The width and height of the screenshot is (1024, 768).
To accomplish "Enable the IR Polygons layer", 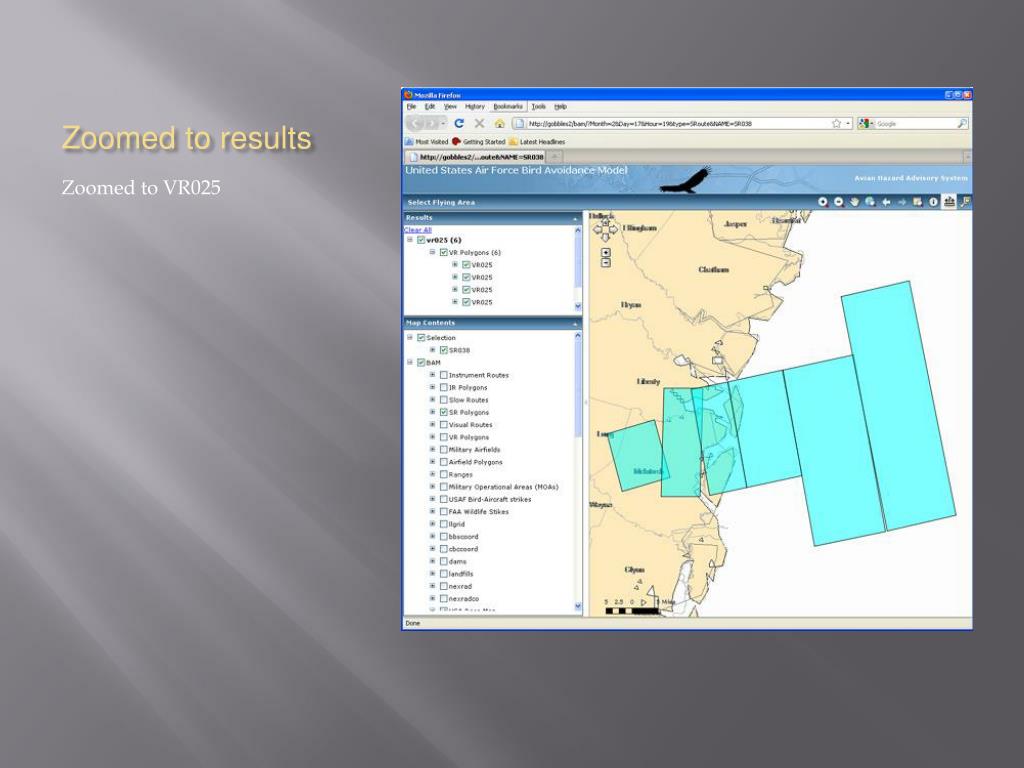I will click(443, 387).
